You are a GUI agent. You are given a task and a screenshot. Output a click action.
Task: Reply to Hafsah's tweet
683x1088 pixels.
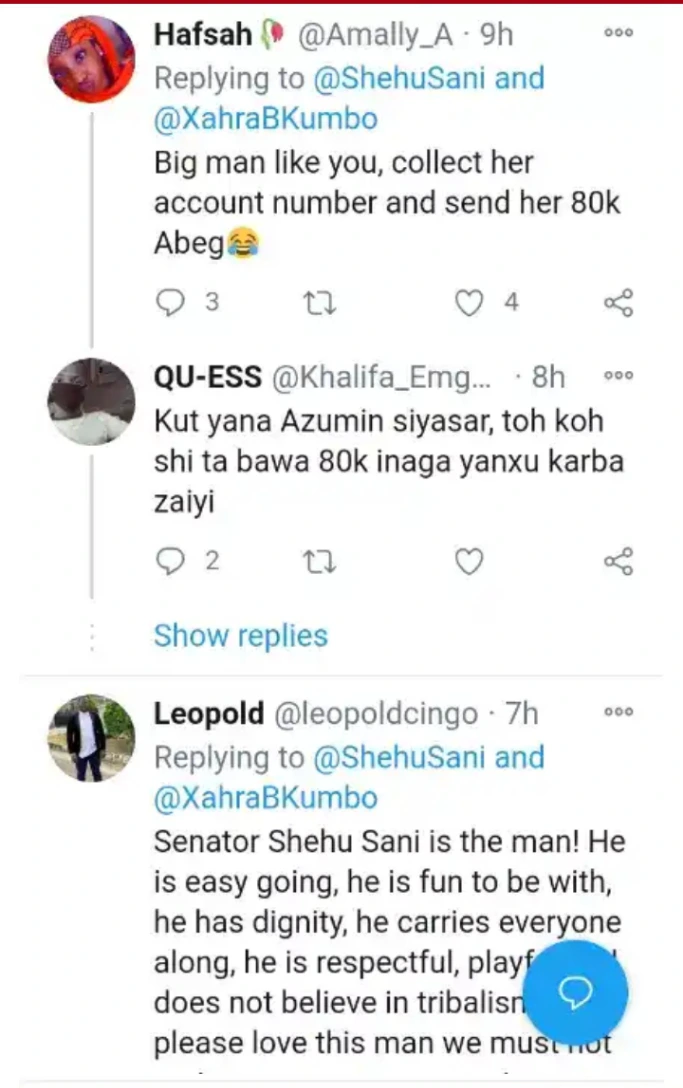pyautogui.click(x=172, y=302)
